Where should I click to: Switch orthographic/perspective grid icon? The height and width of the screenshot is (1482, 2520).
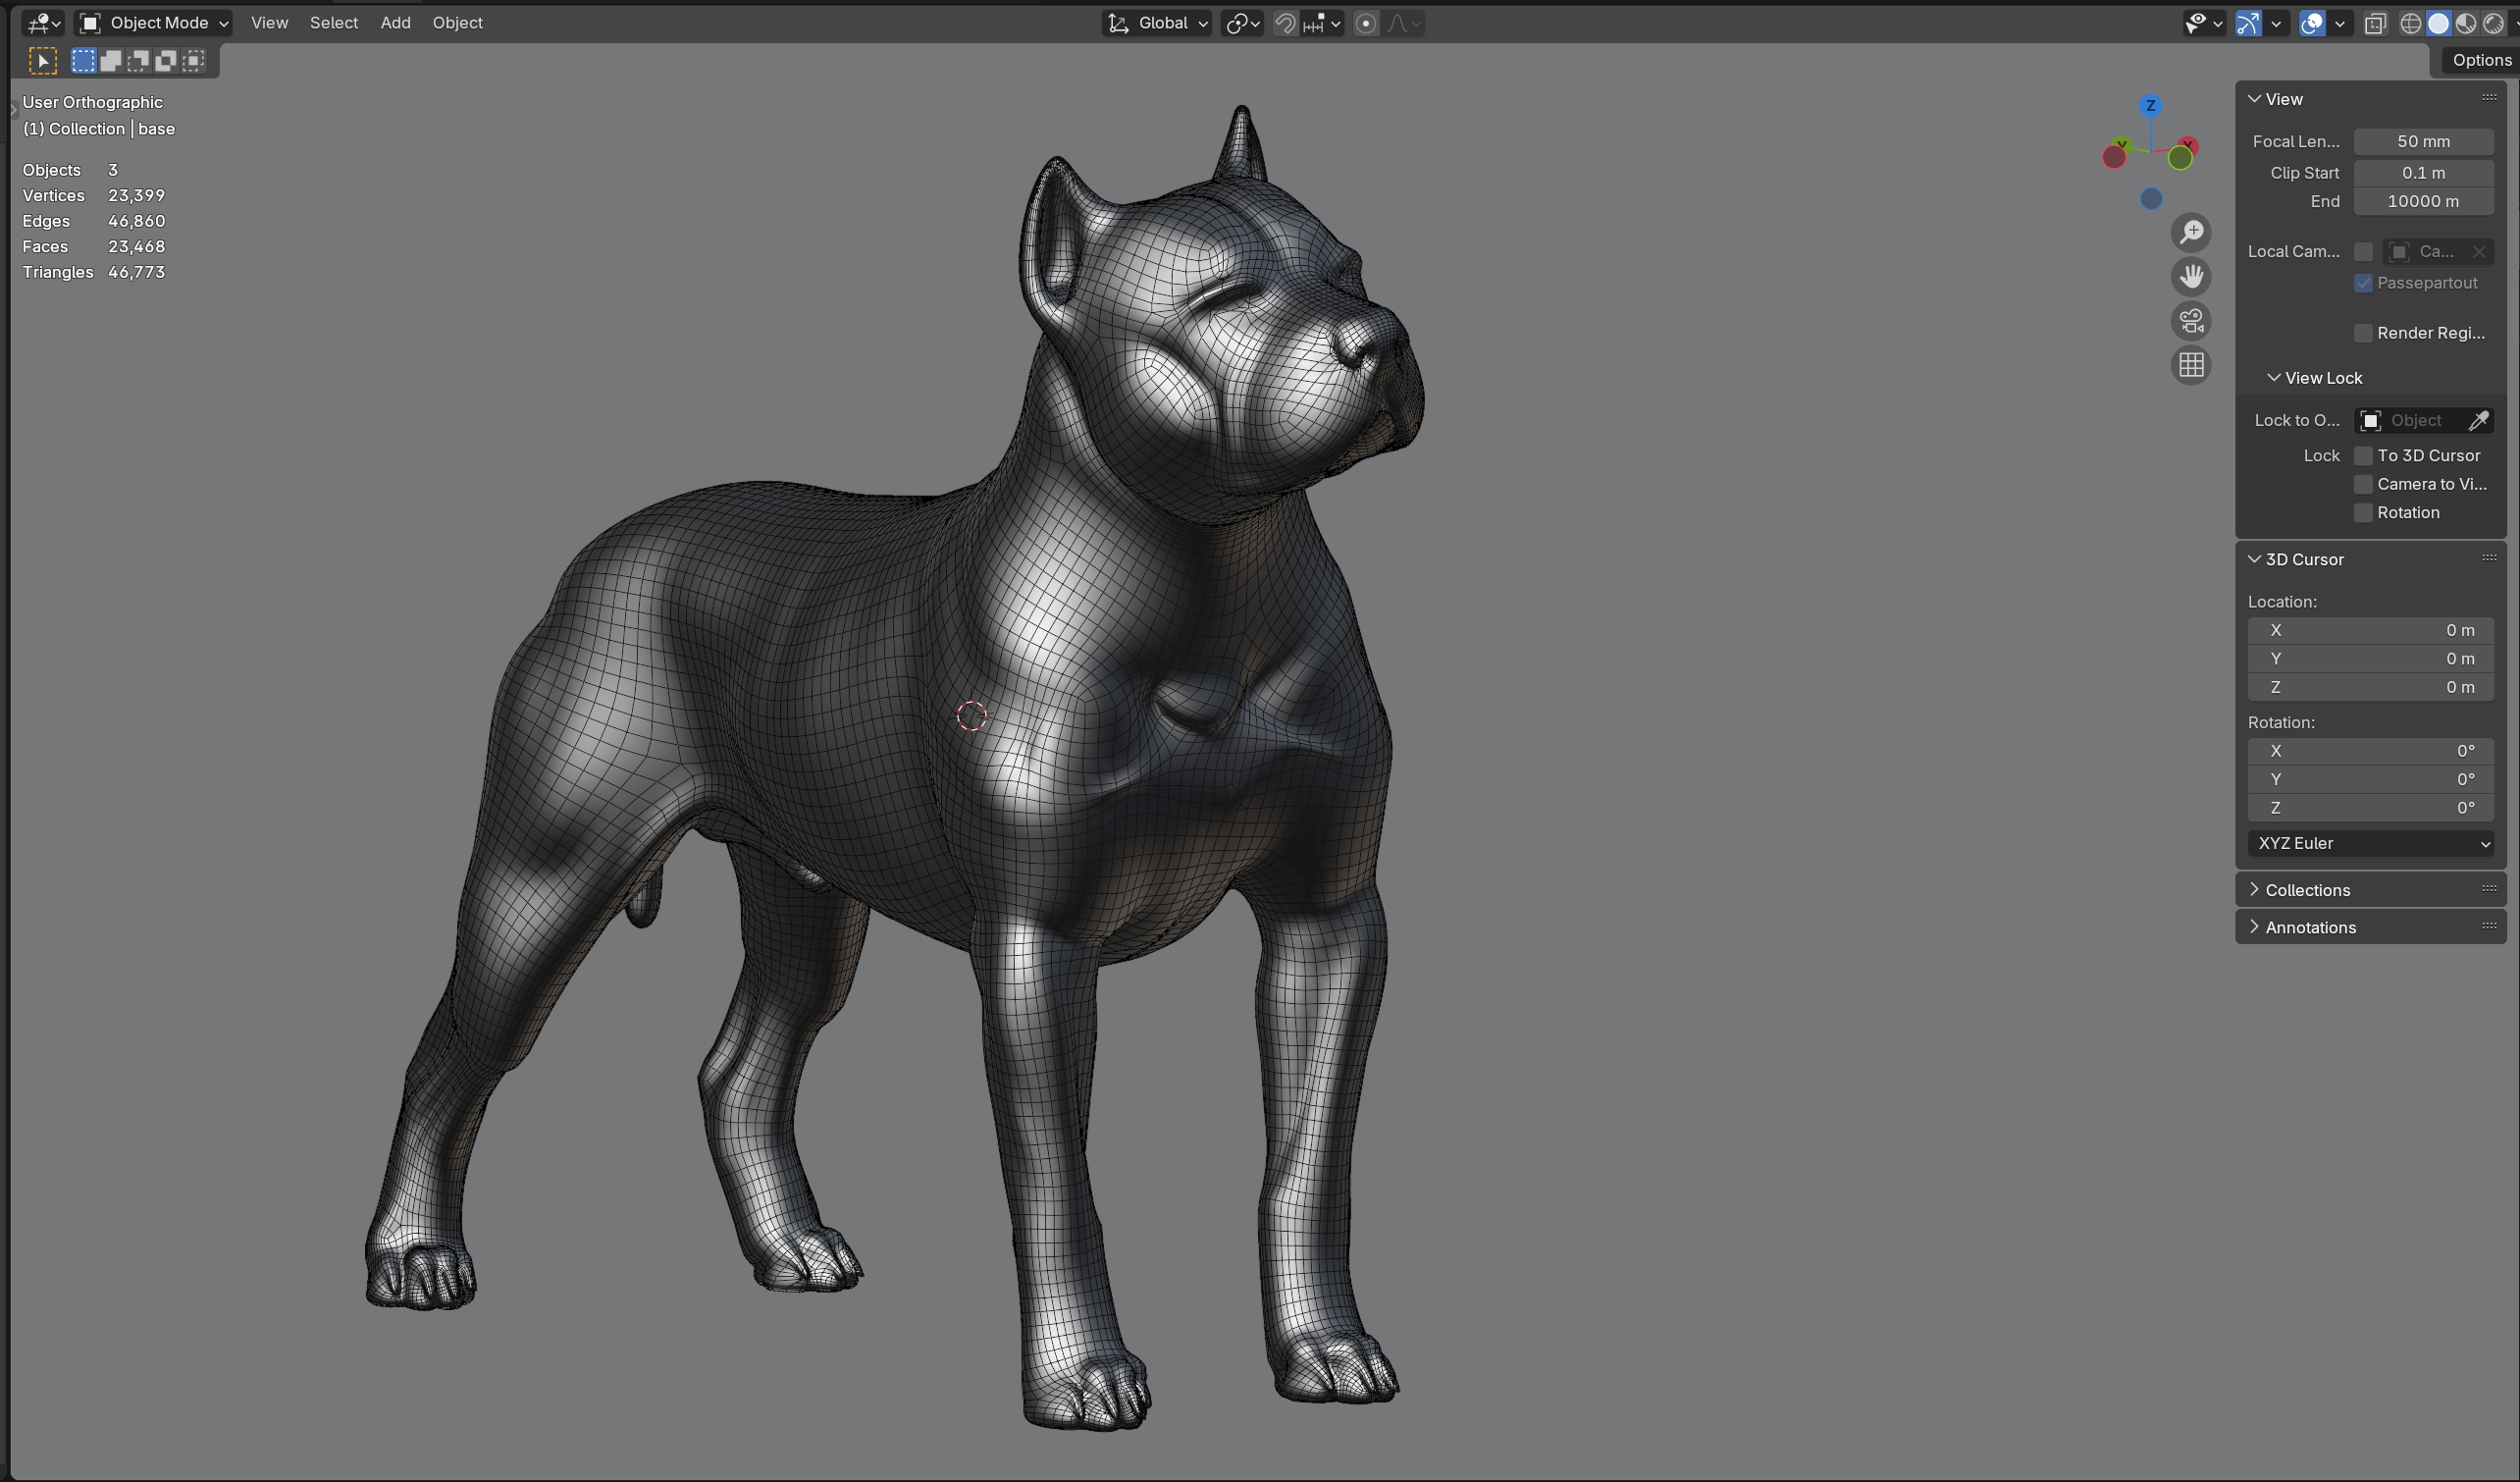pos(2191,366)
